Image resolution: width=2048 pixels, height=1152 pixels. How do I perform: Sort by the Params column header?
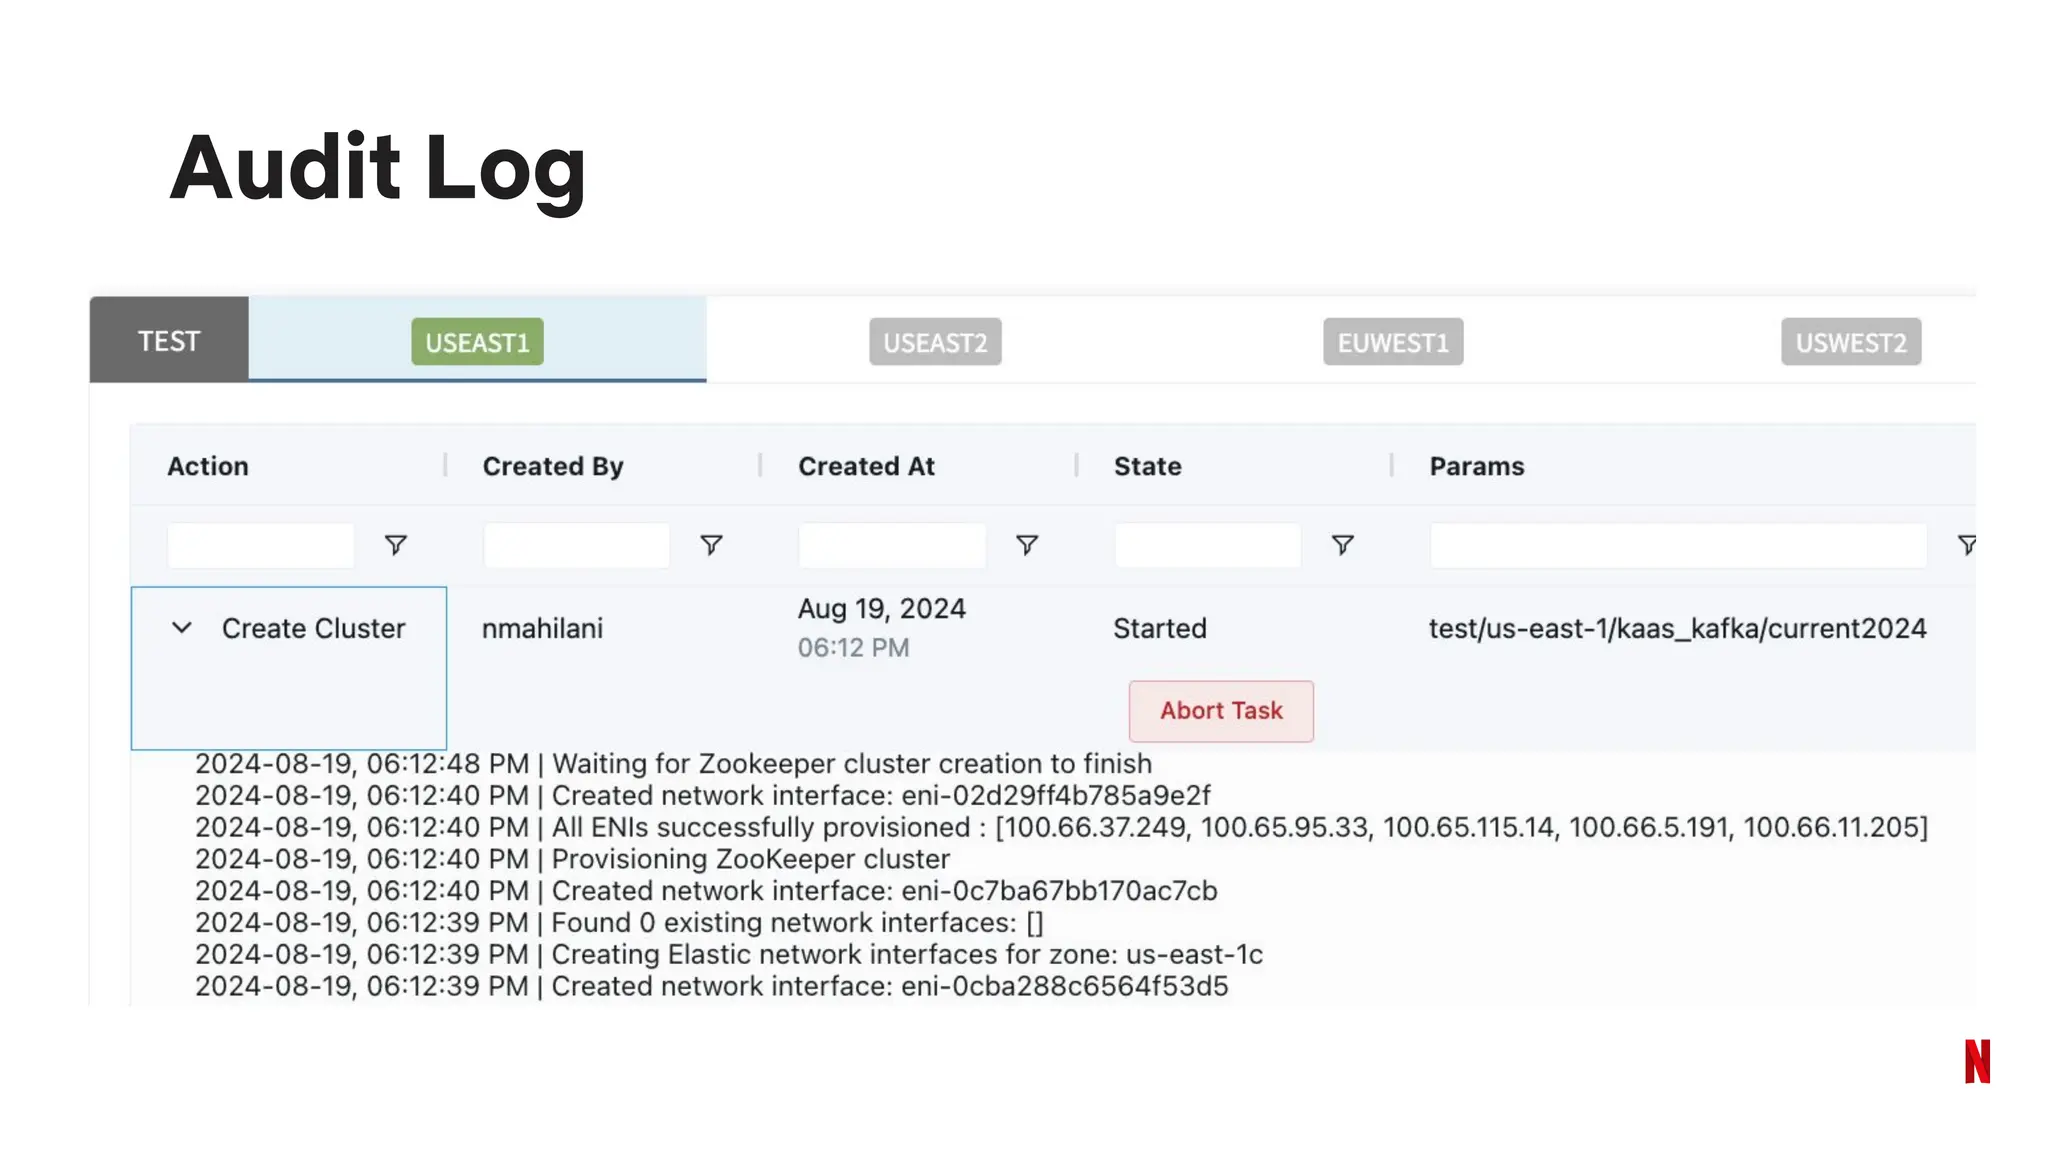pos(1477,466)
